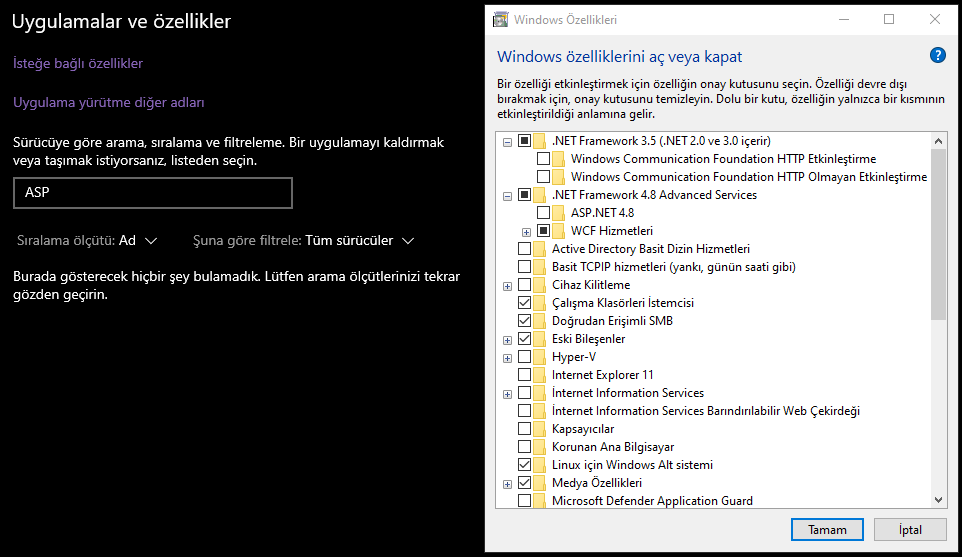Click the Windows Özellikleri title bar icon
The image size is (962, 557).
point(501,20)
